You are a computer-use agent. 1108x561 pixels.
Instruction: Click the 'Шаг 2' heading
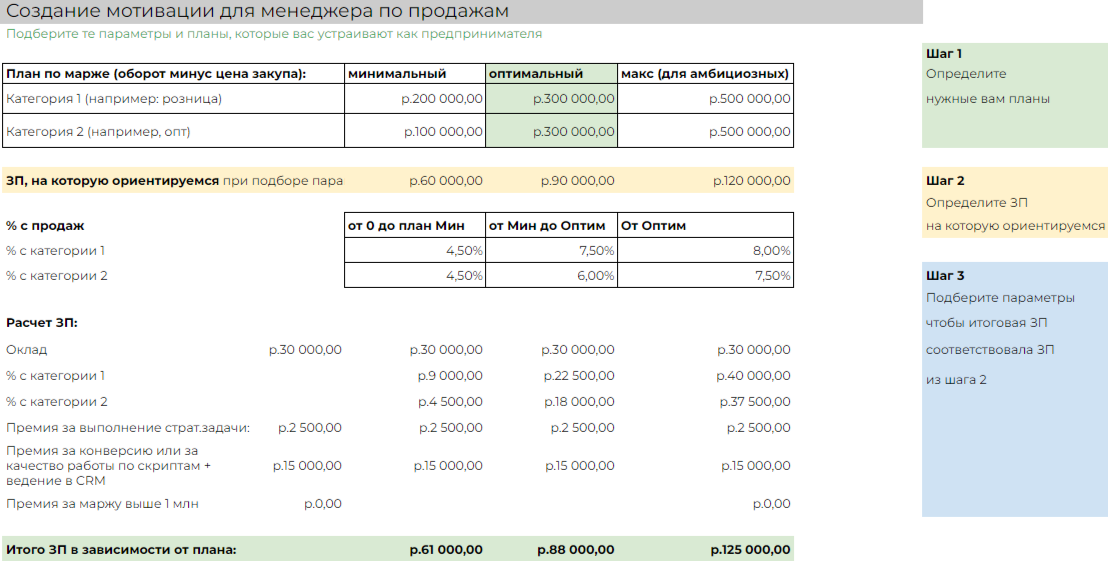point(945,181)
